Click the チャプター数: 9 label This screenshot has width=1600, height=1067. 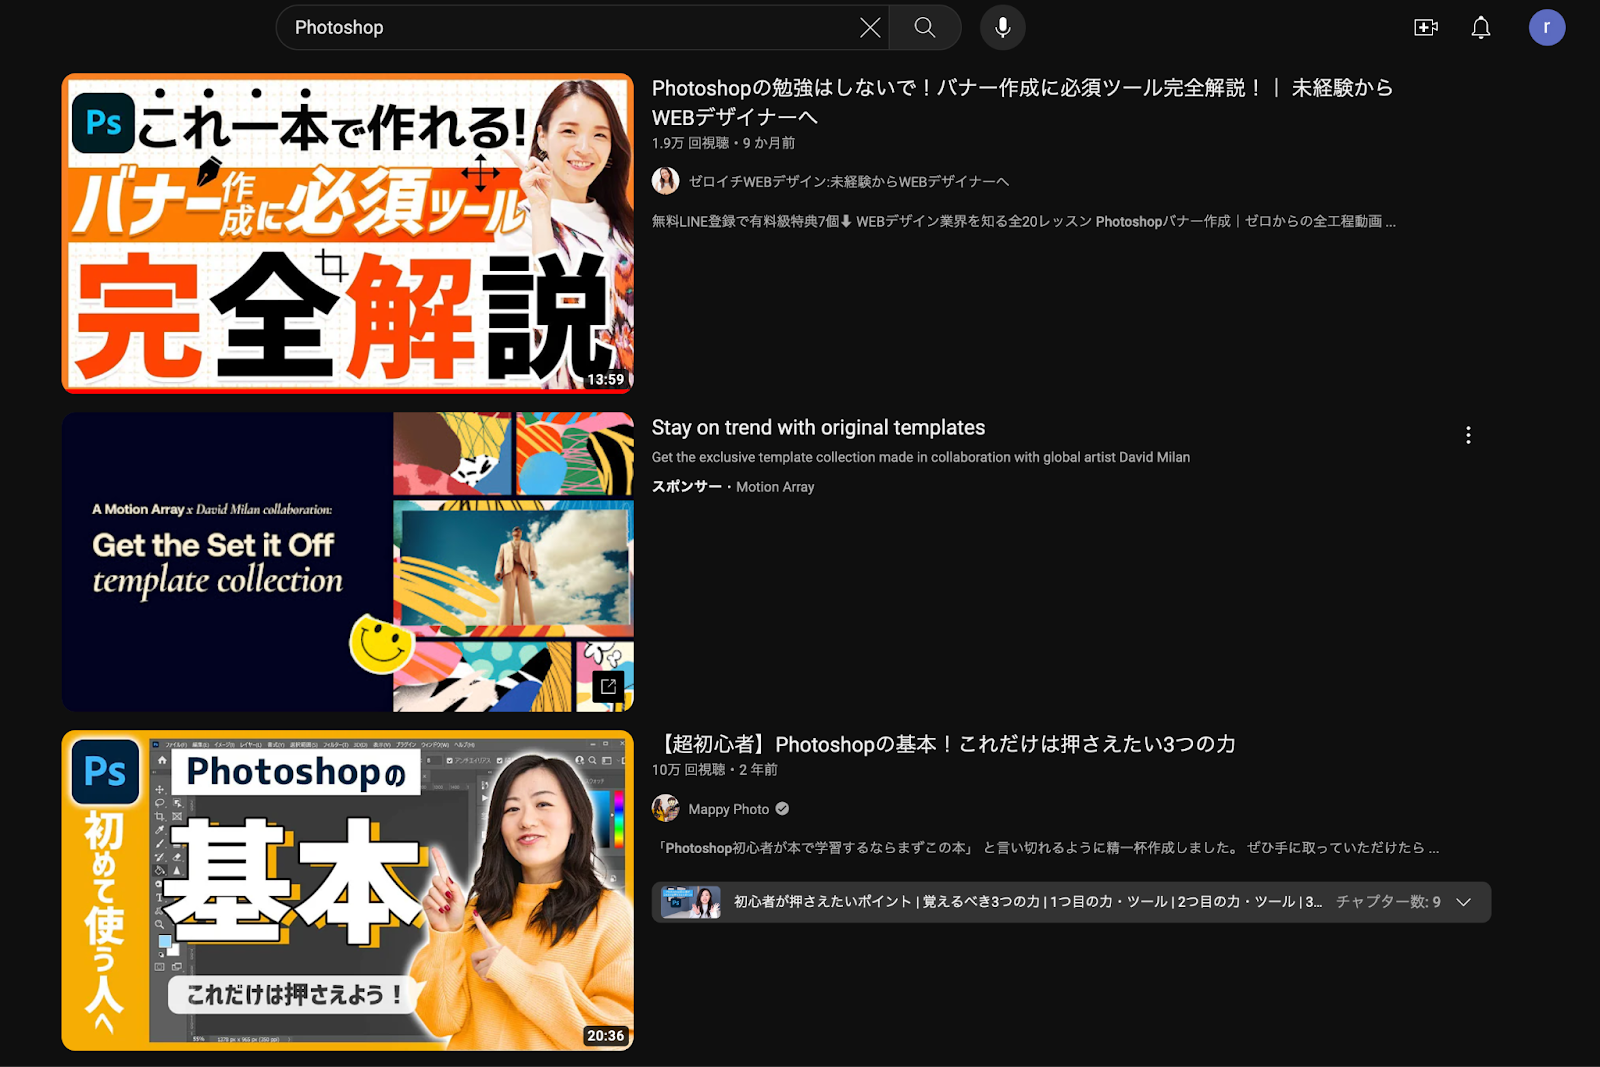click(1388, 902)
